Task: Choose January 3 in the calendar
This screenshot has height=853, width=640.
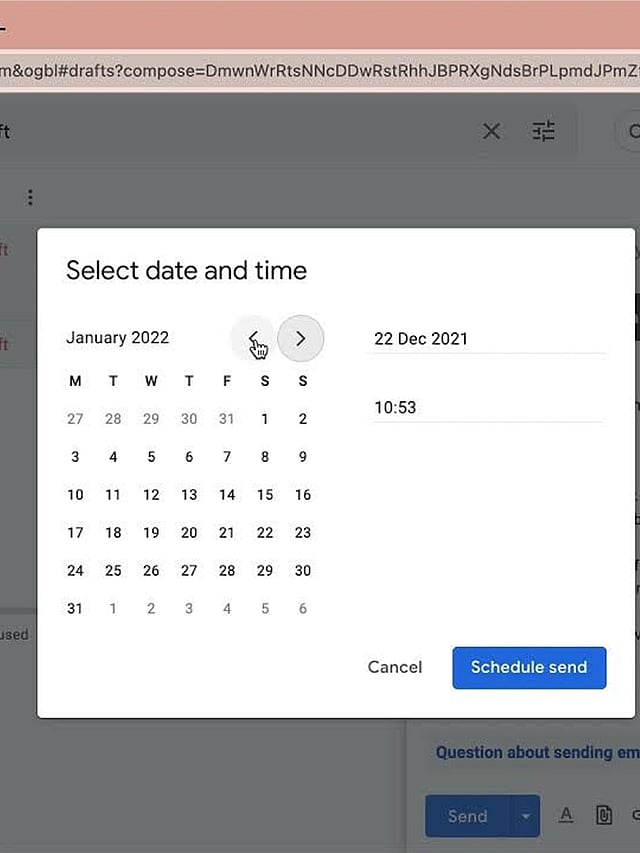Action: pos(75,457)
